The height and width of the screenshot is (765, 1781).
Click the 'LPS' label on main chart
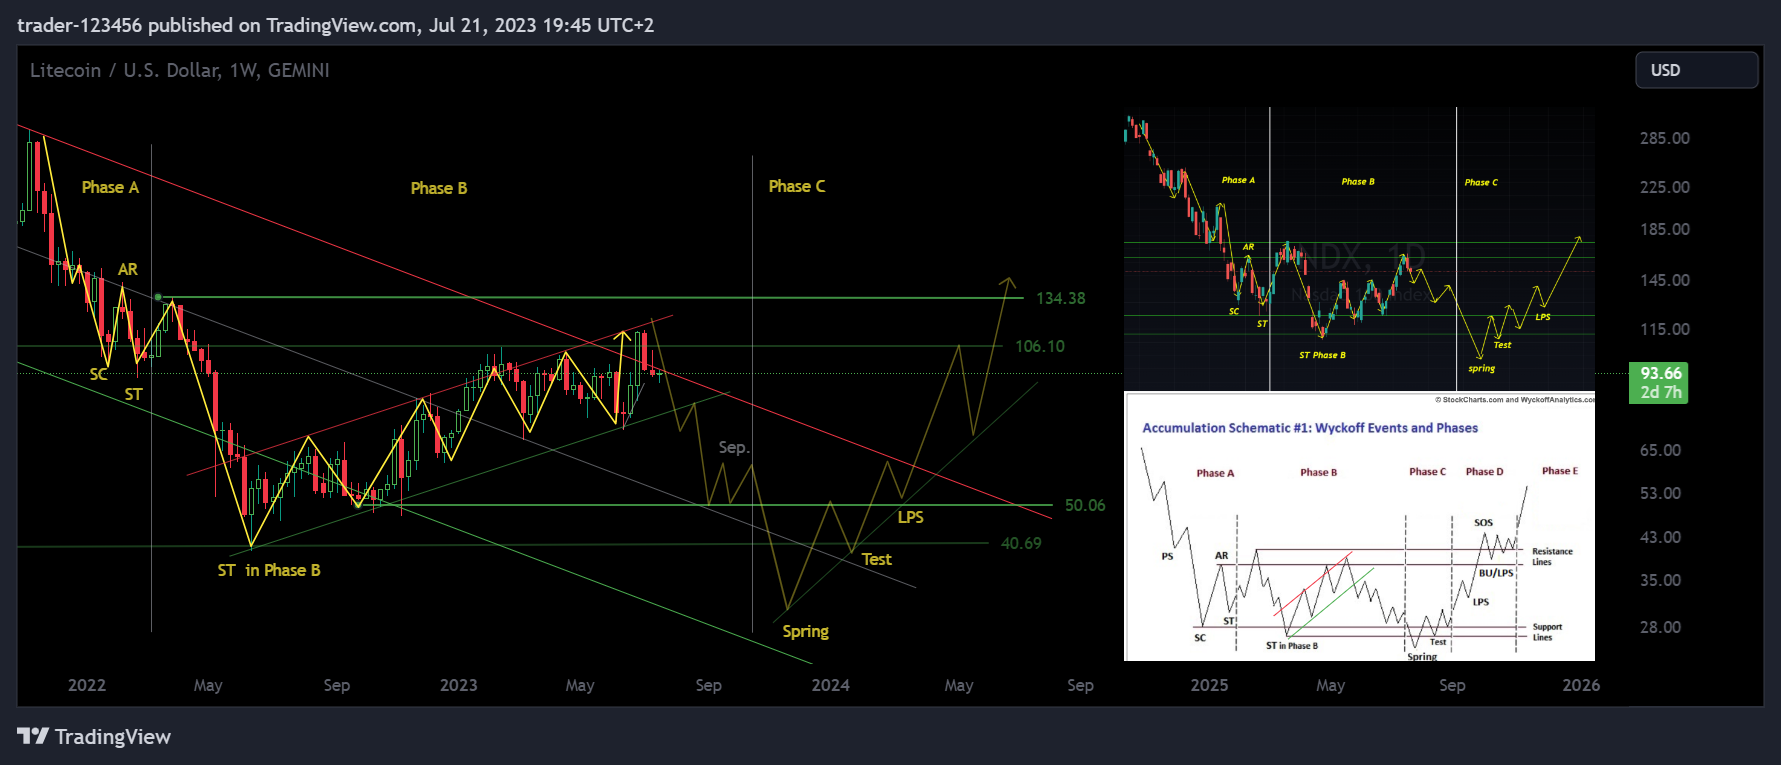[910, 517]
